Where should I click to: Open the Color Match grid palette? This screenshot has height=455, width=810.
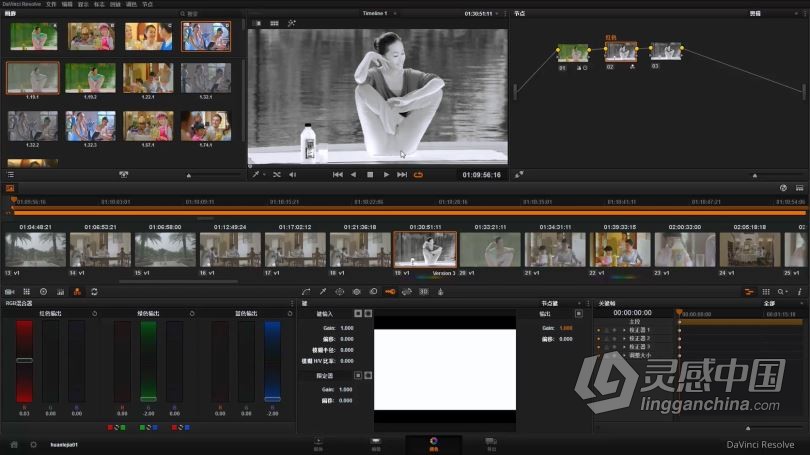[27, 292]
